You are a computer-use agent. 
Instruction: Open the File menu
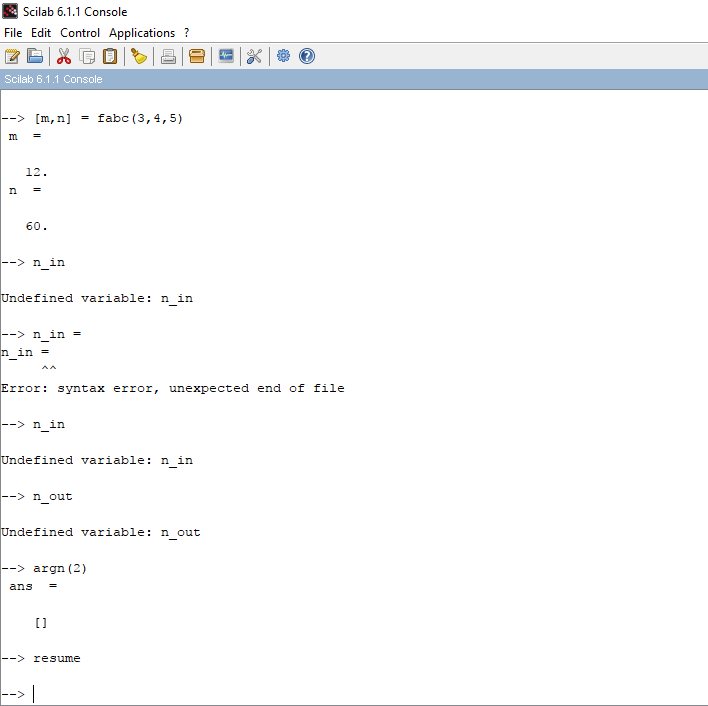point(13,33)
